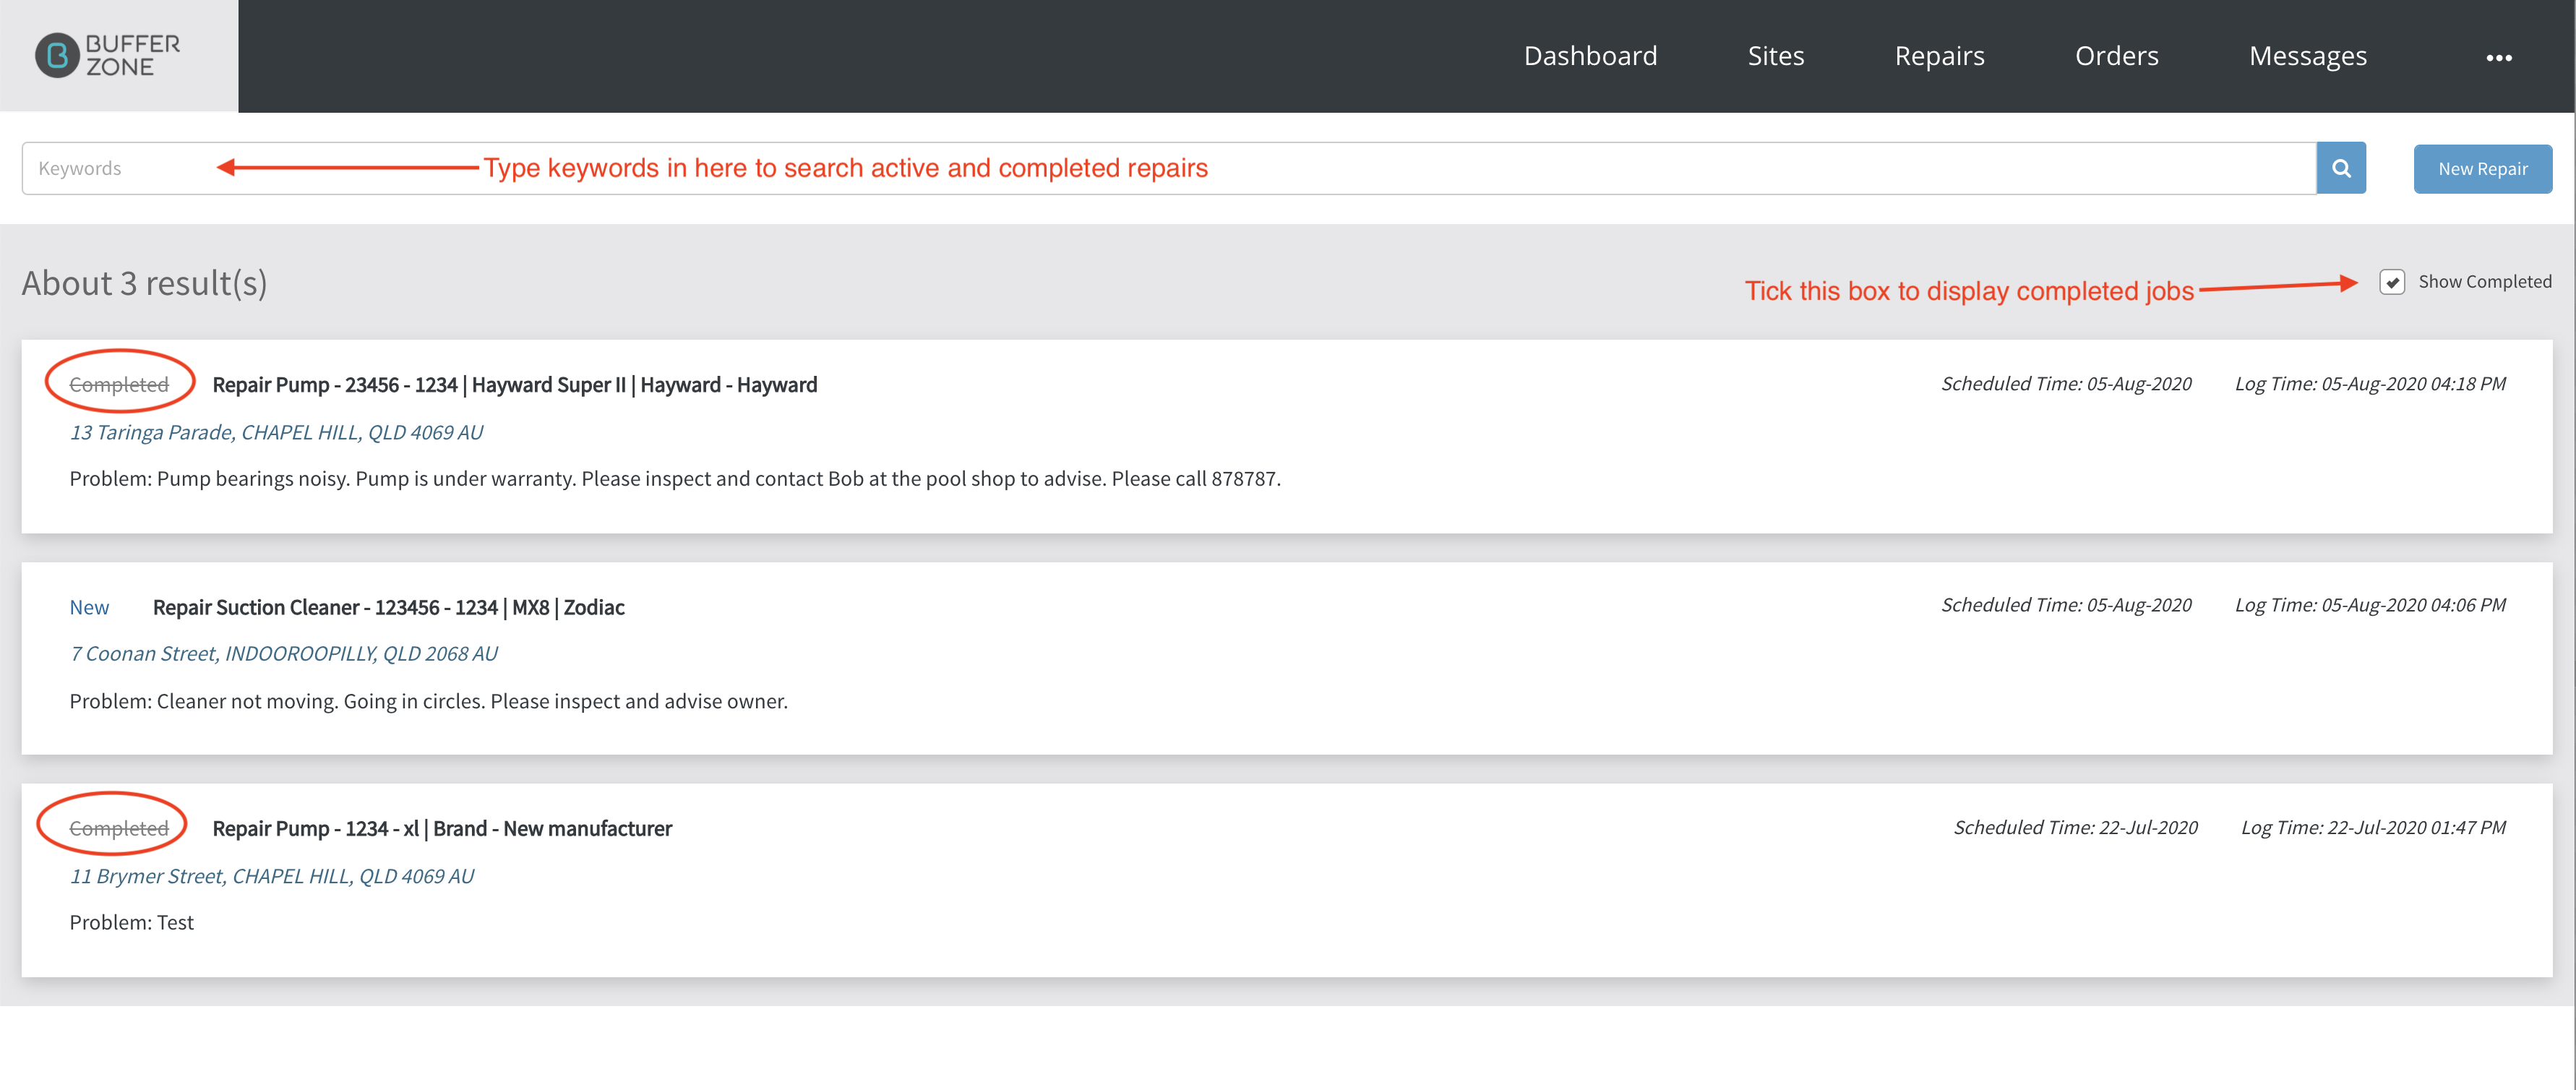Navigate to Orders
Screen dimensions: 2576x1090
point(2116,56)
